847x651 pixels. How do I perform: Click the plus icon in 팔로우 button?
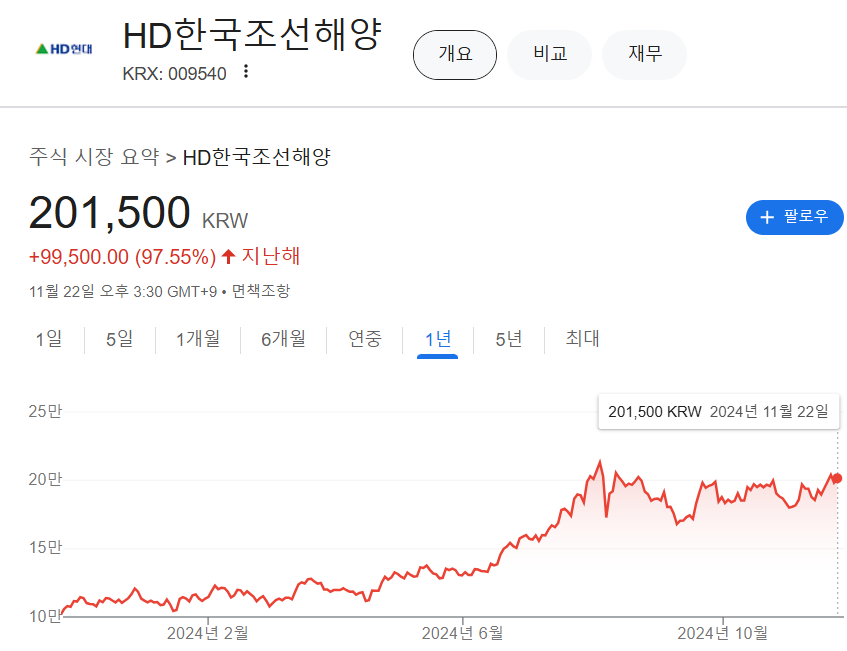768,217
